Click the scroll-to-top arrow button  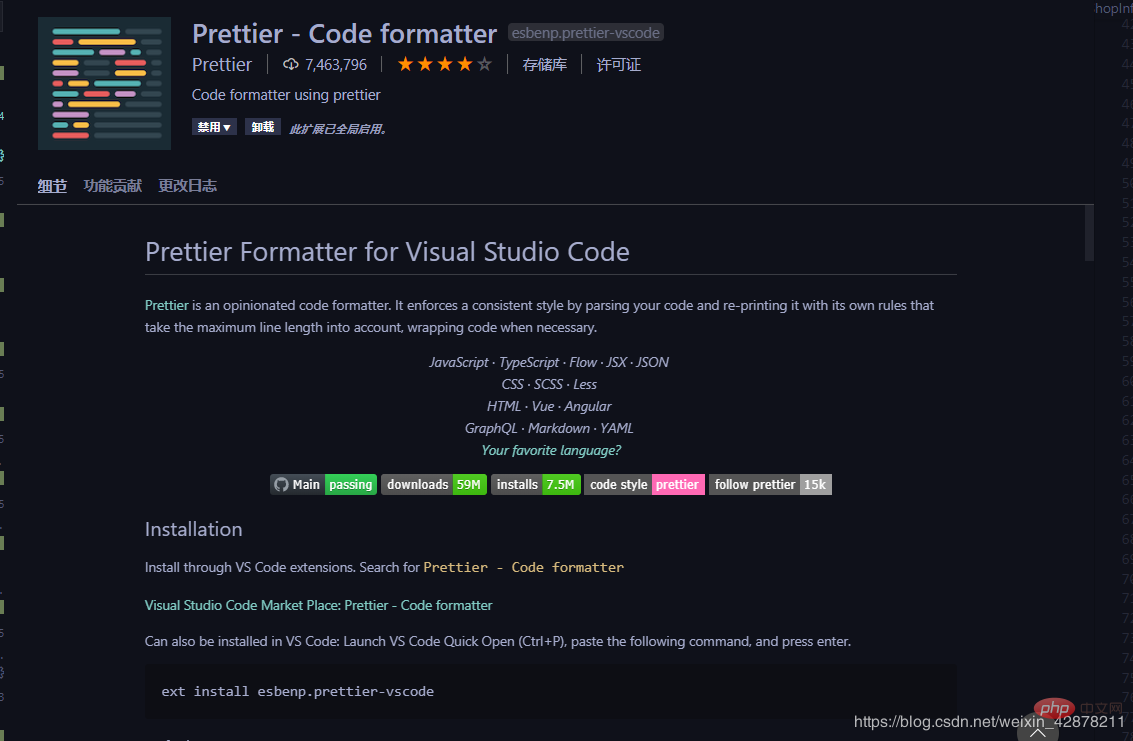[x=1038, y=732]
